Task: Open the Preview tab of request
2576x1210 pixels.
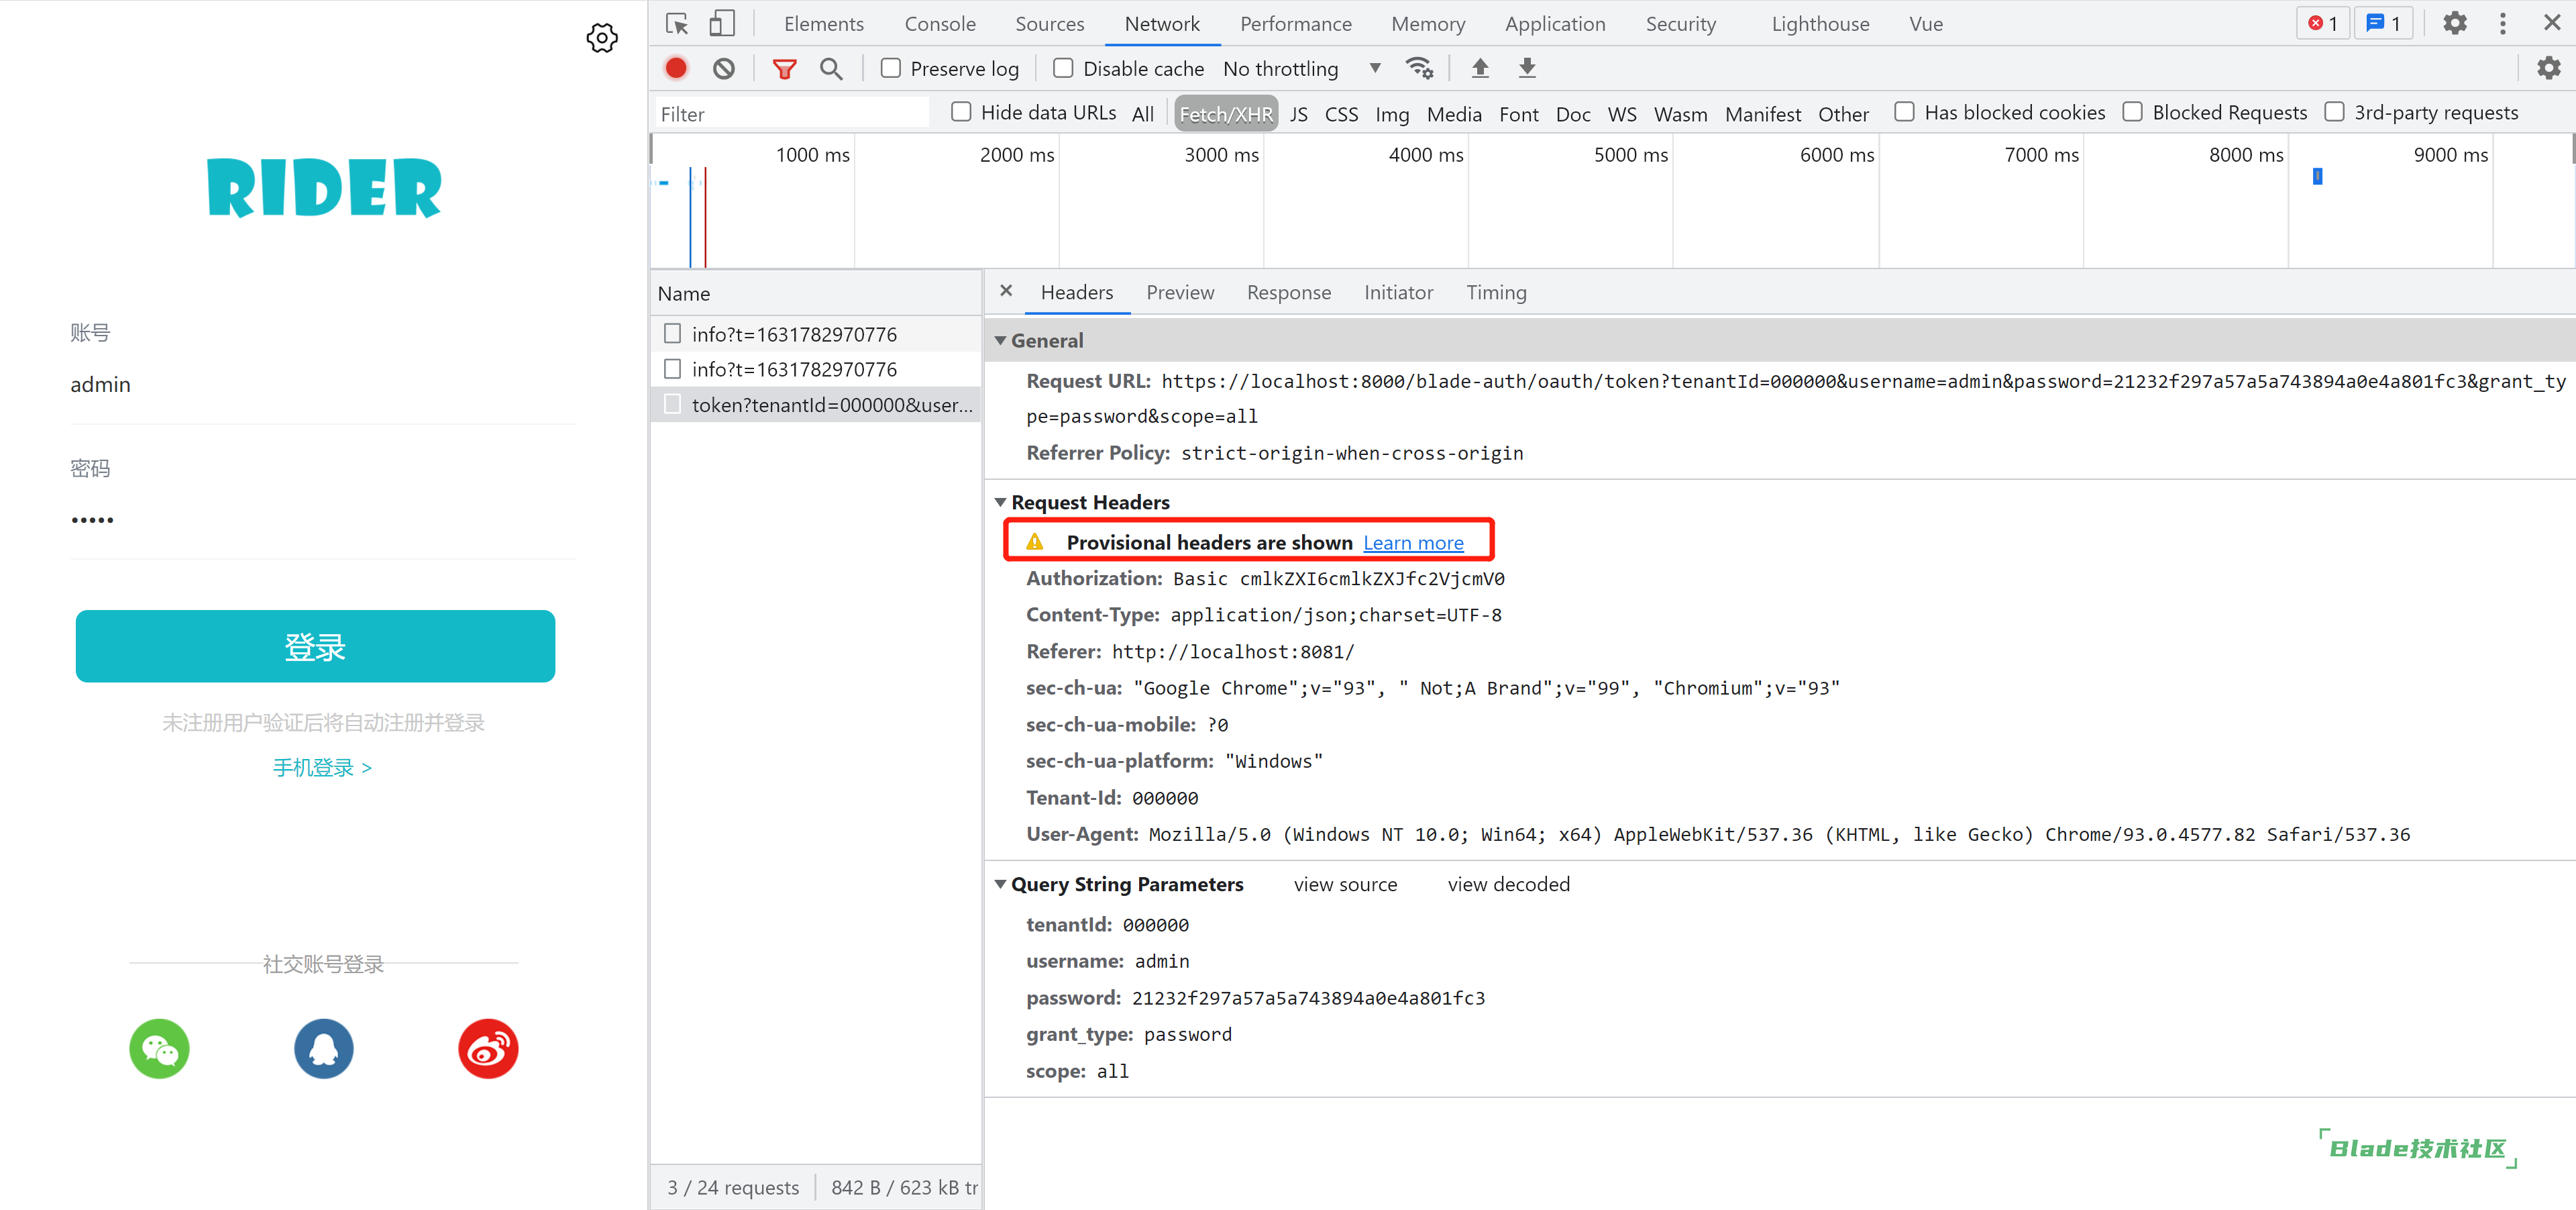Action: click(1180, 292)
